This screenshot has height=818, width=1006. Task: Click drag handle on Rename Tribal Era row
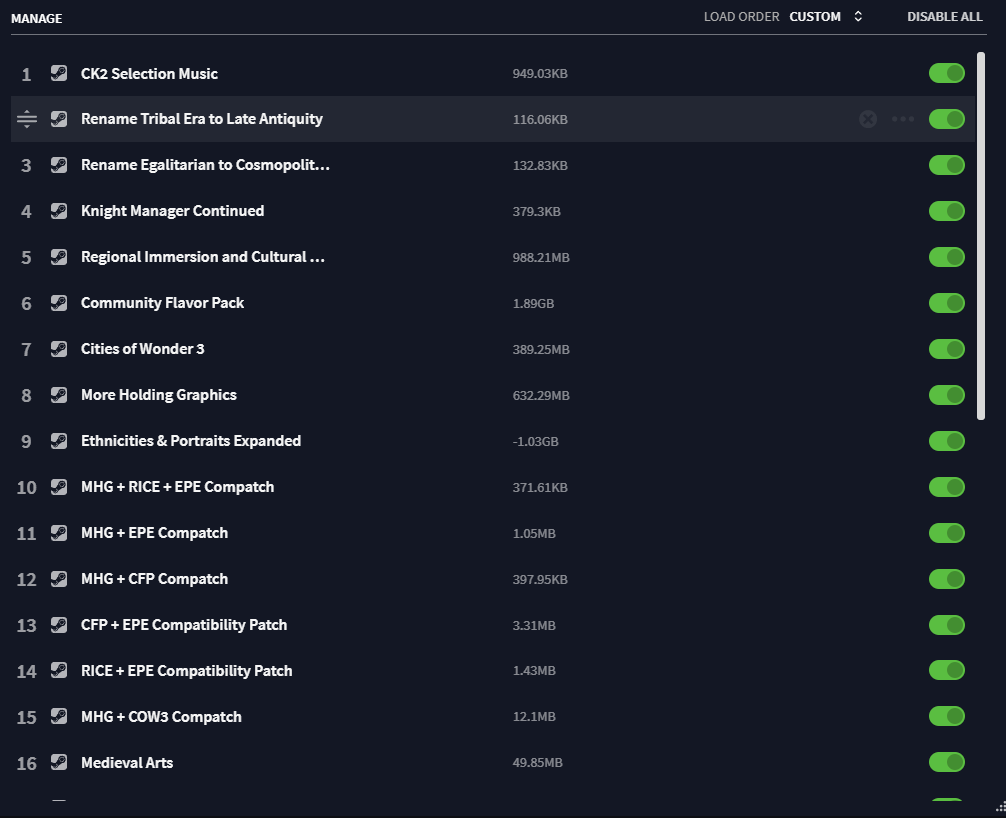[x=27, y=119]
